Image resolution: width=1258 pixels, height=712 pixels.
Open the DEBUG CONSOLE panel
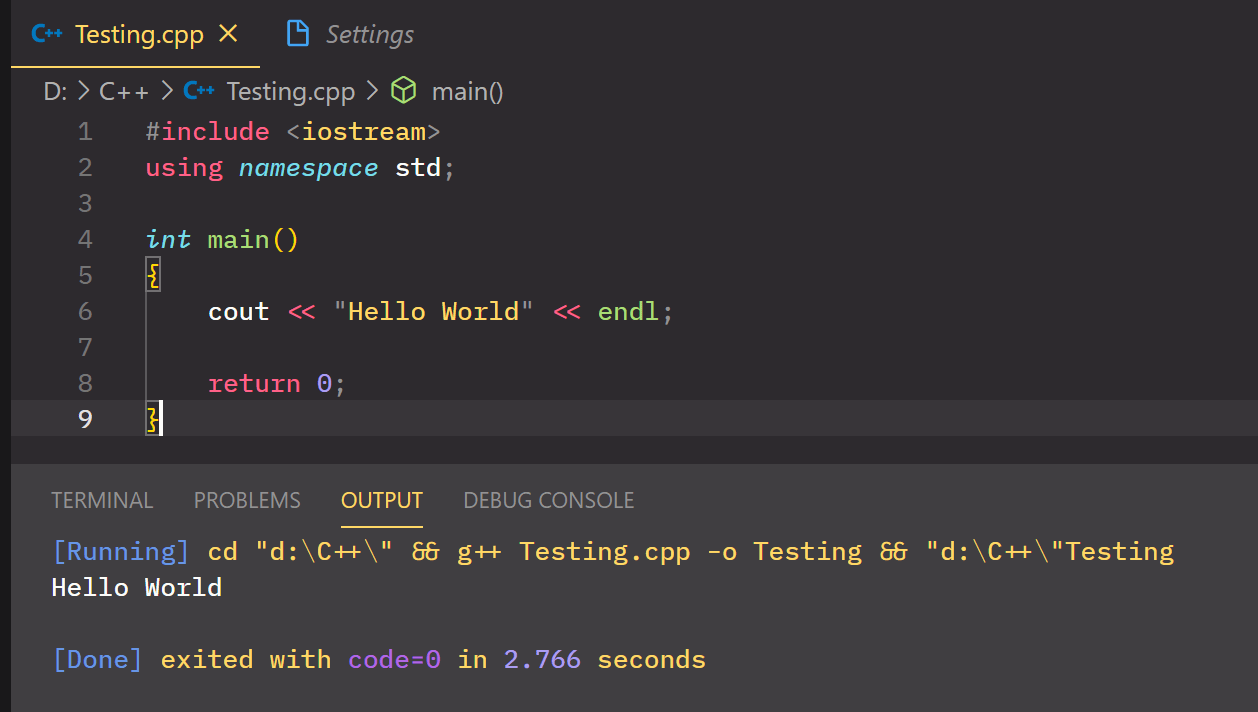click(x=548, y=500)
